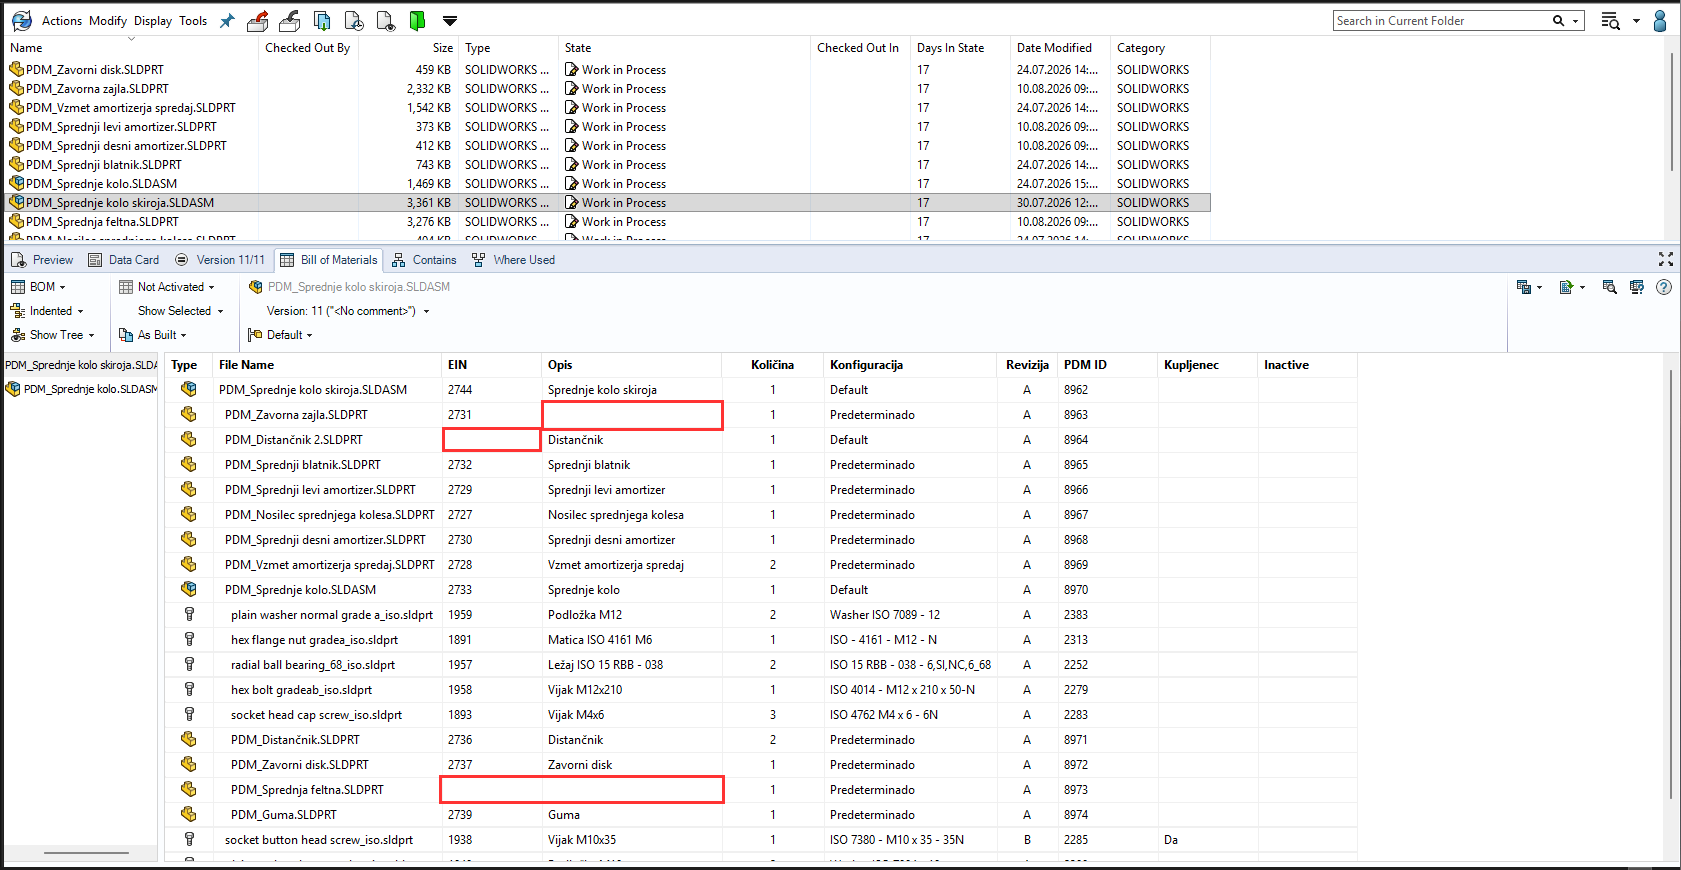Click the BOM export icon with dropdown
The image size is (1681, 870).
(1524, 287)
